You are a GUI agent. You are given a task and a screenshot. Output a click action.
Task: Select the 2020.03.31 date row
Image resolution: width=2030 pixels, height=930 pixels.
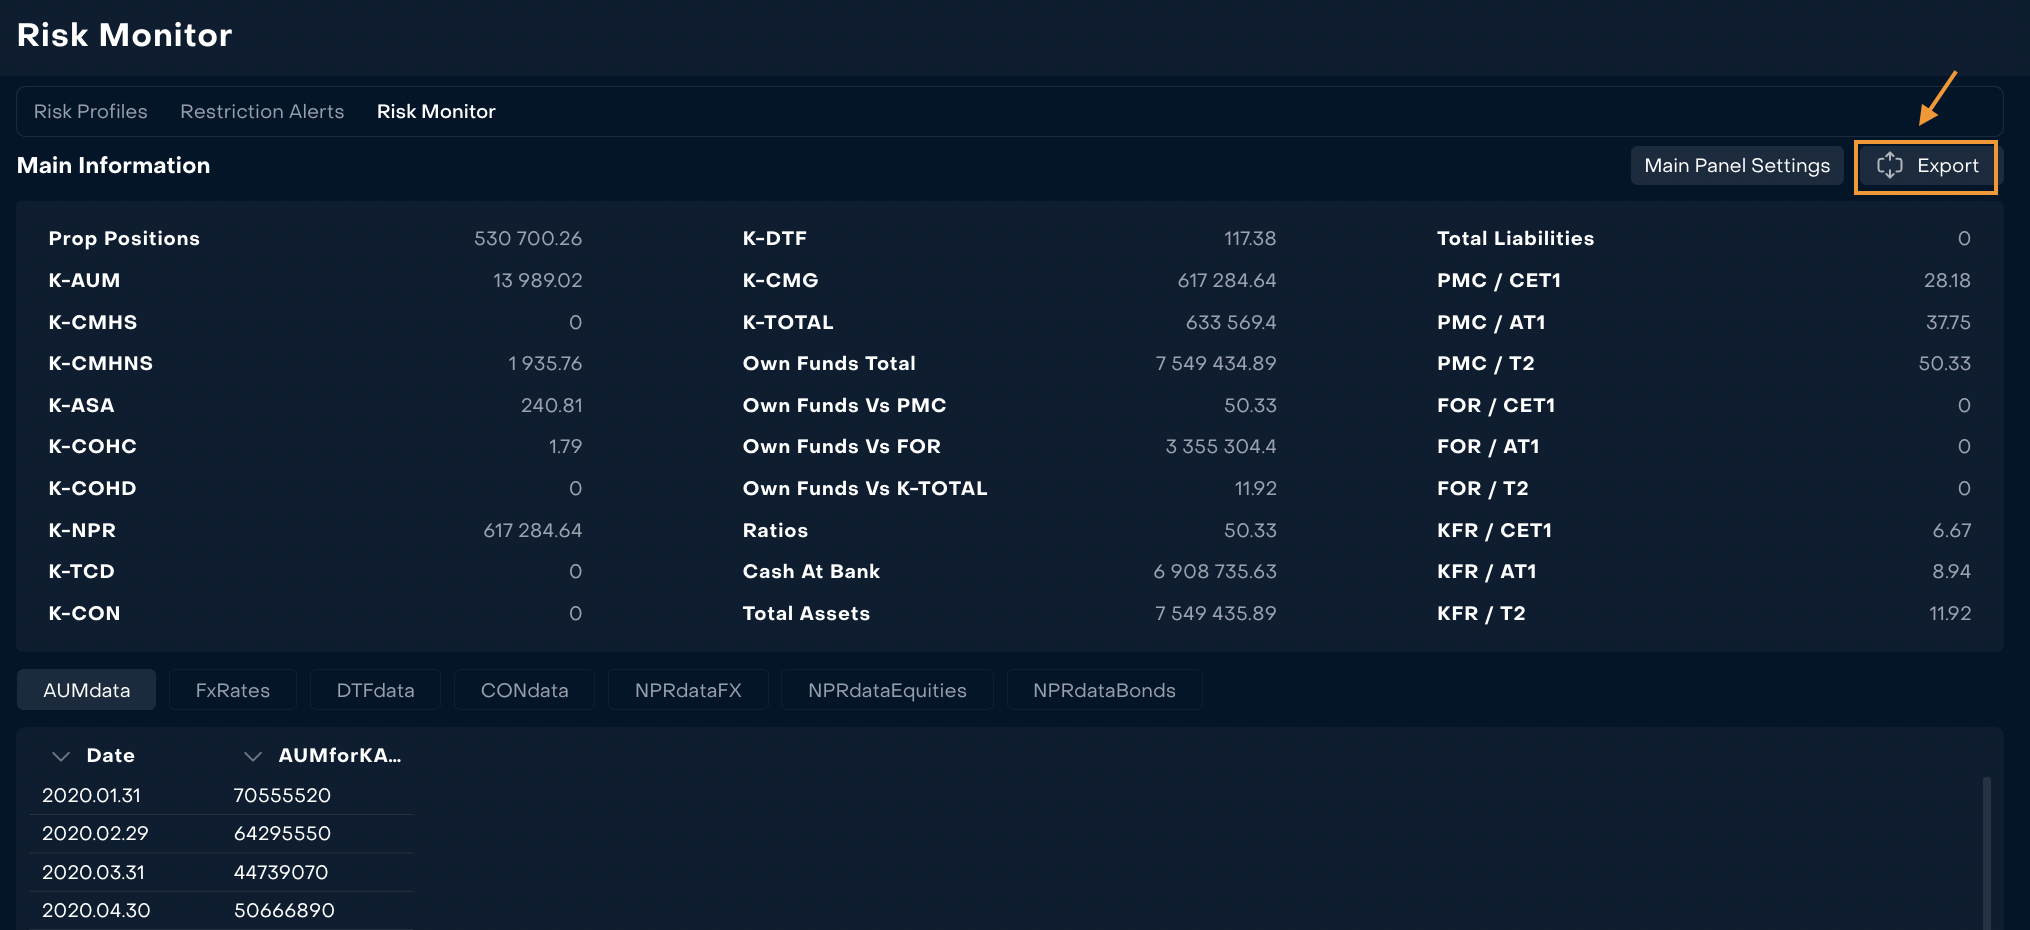(94, 873)
